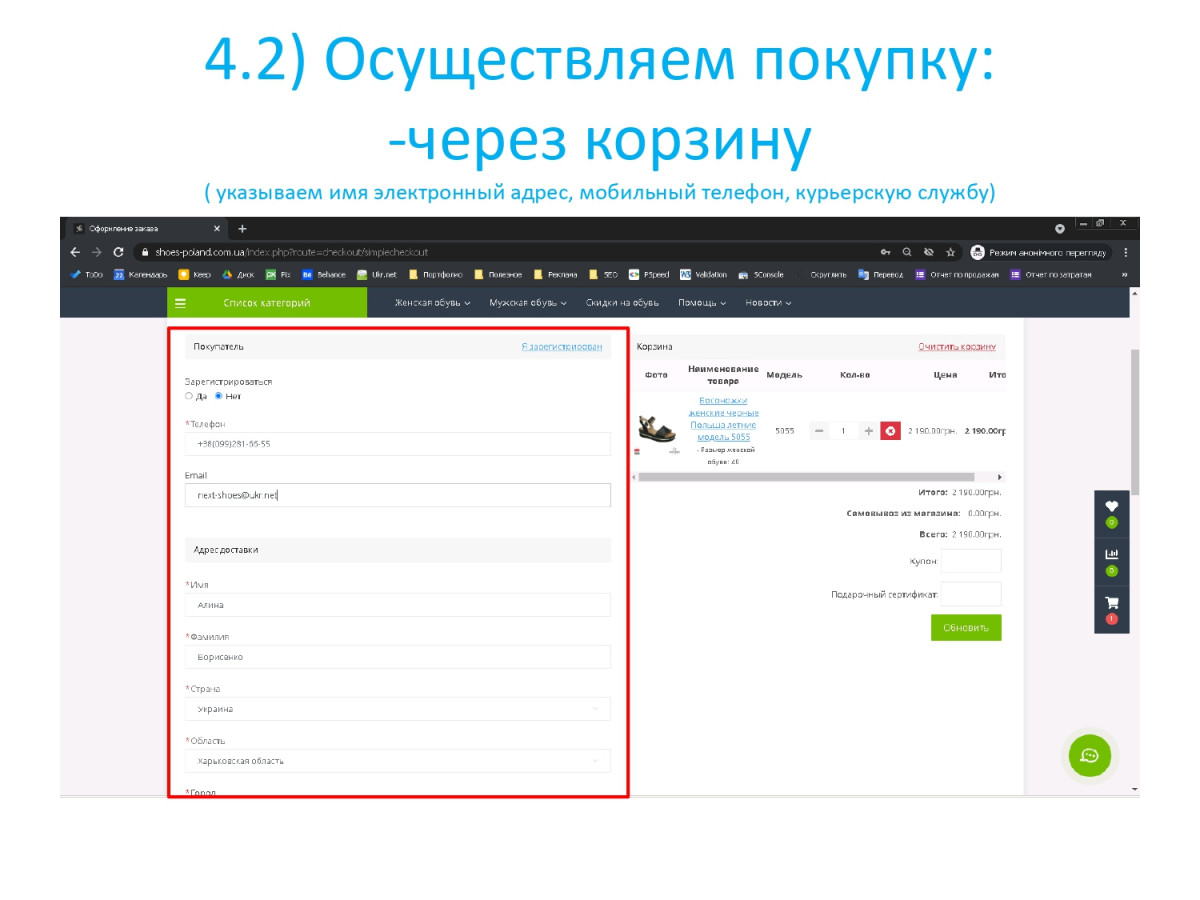Select the 'Нет' registration radio button
This screenshot has width=1200, height=900.
pos(219,396)
